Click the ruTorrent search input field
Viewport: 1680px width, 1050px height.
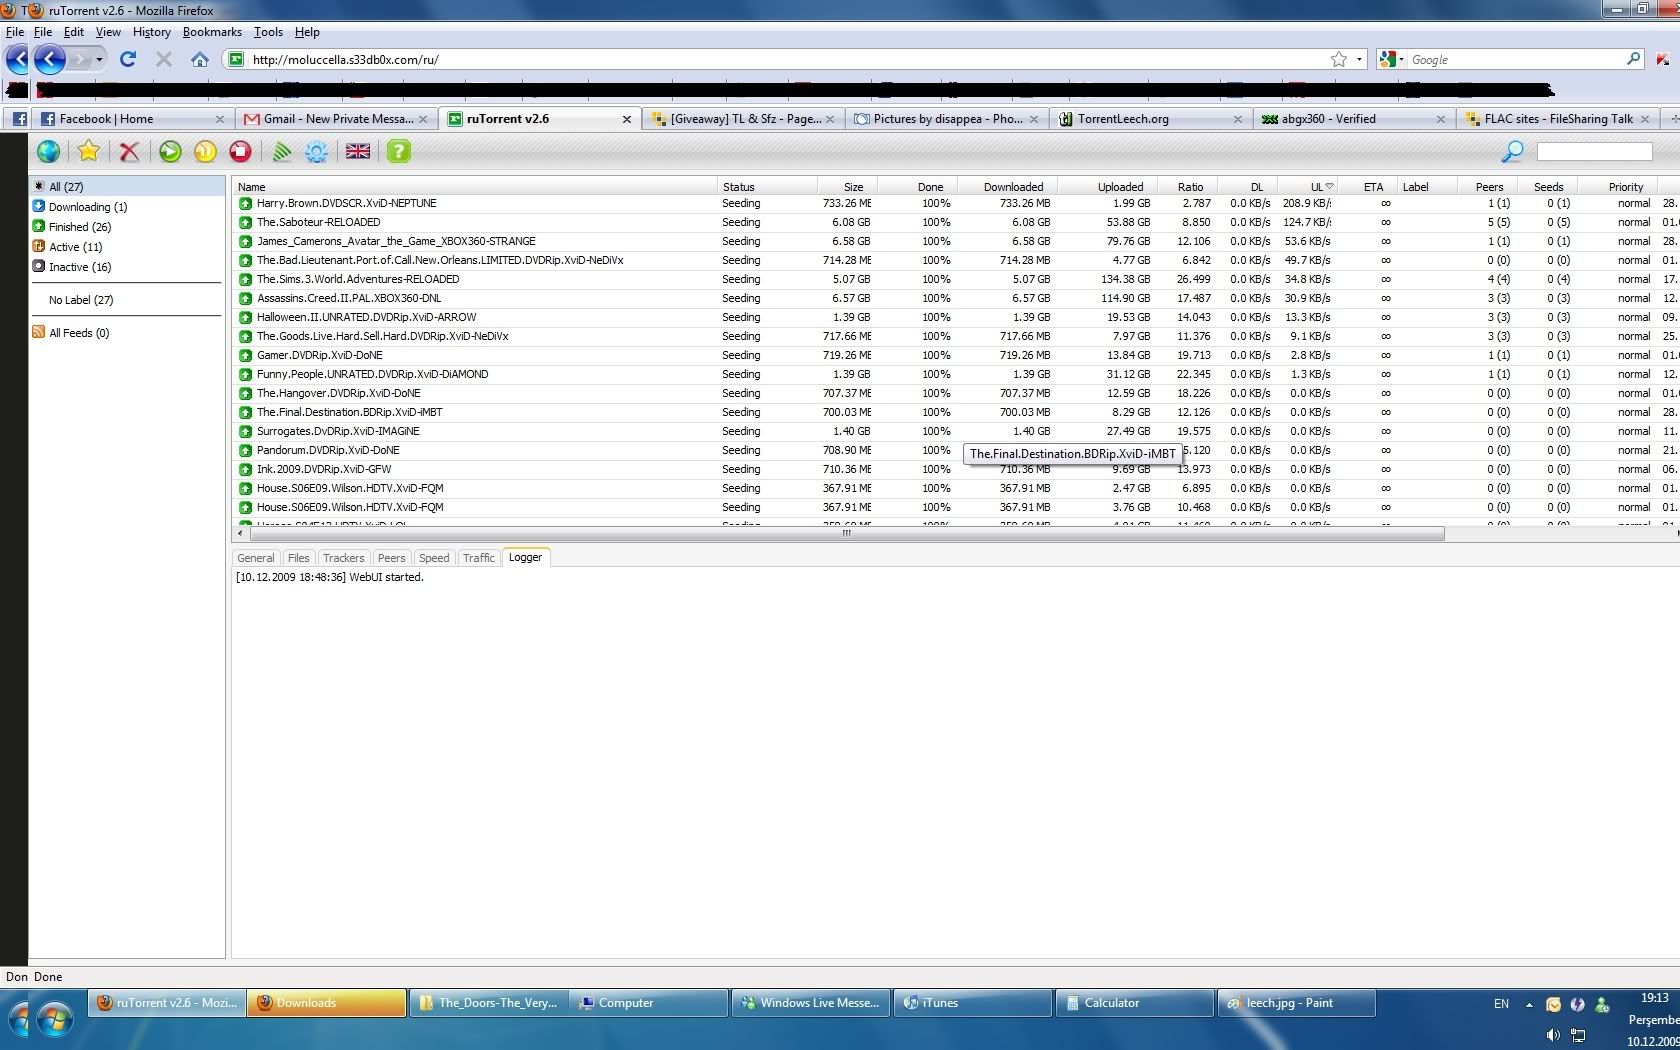tap(1594, 152)
